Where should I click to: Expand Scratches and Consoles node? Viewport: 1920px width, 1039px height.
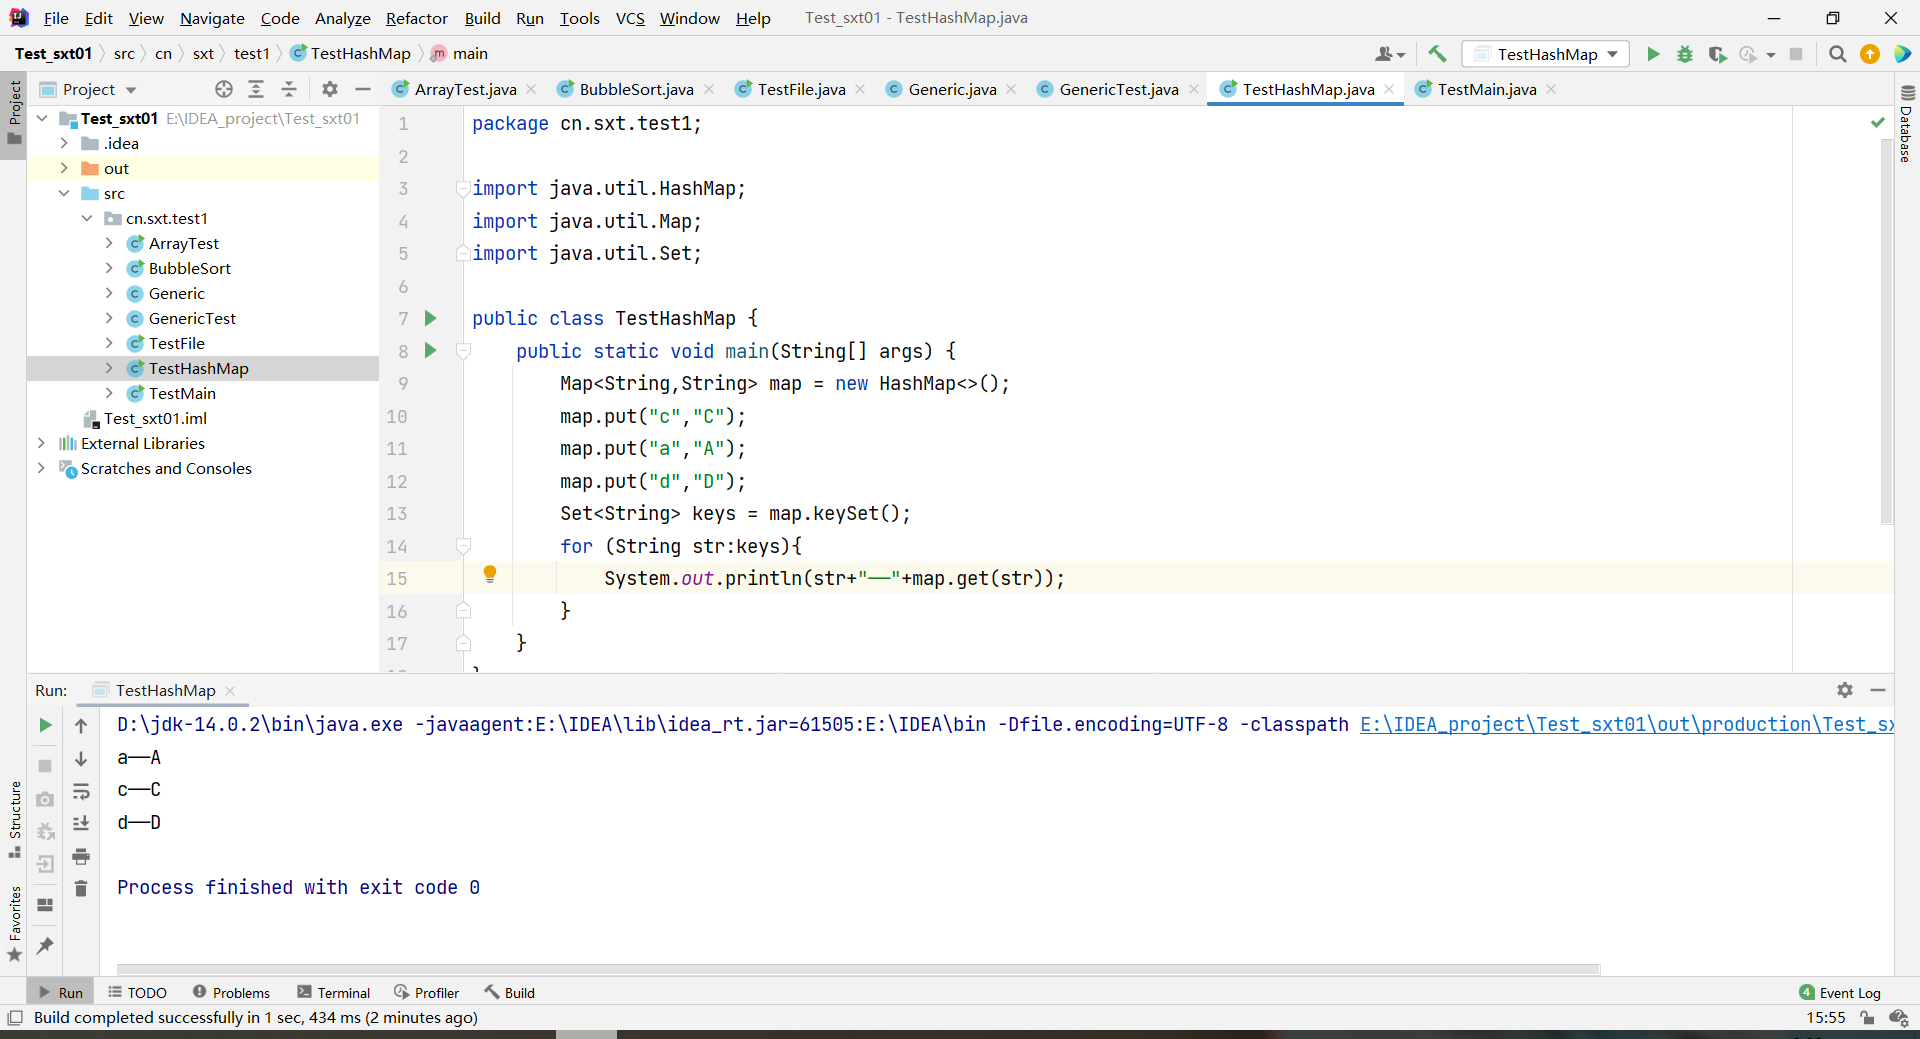(41, 468)
